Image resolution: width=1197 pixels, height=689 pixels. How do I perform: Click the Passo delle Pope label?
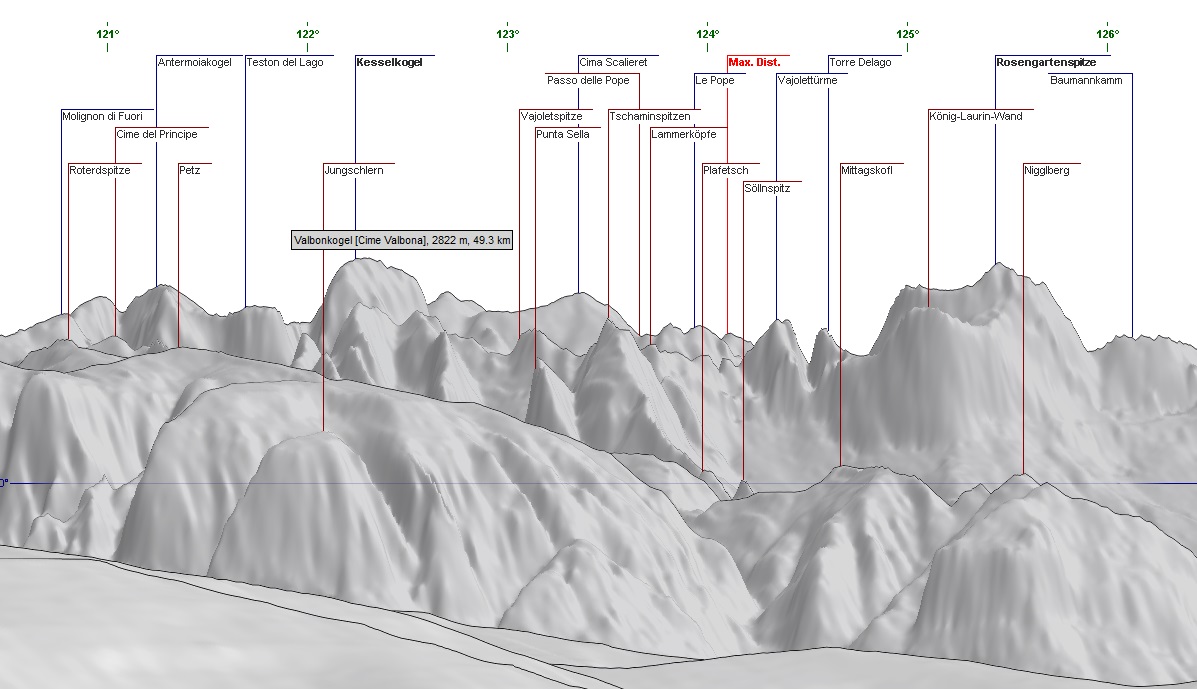tap(588, 80)
